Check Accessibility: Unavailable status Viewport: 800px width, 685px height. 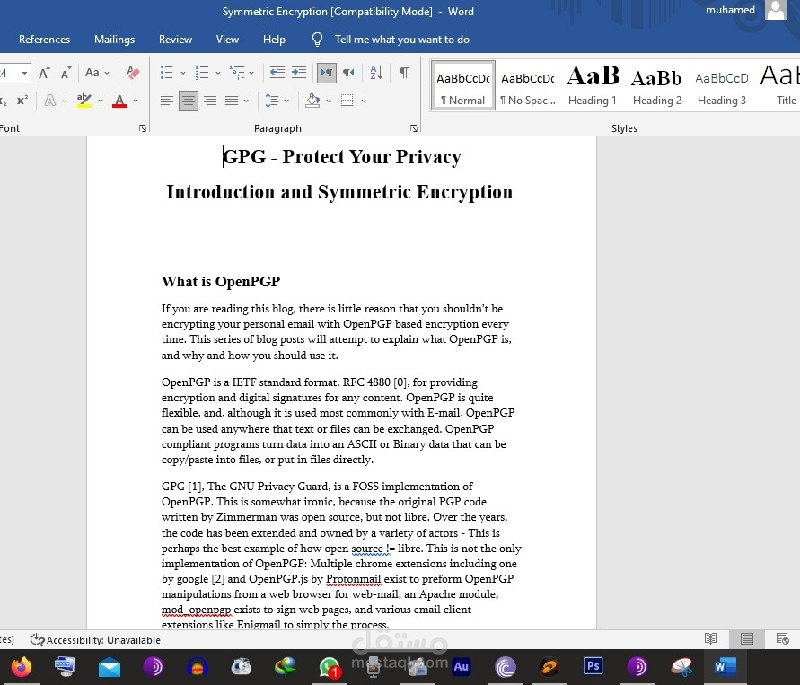point(96,640)
